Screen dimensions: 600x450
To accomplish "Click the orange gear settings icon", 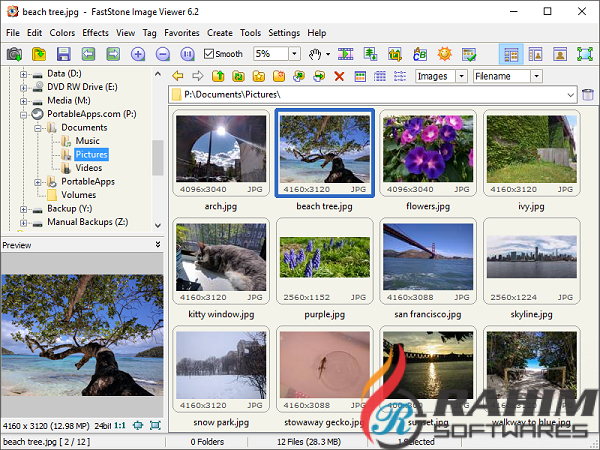I will tap(444, 54).
